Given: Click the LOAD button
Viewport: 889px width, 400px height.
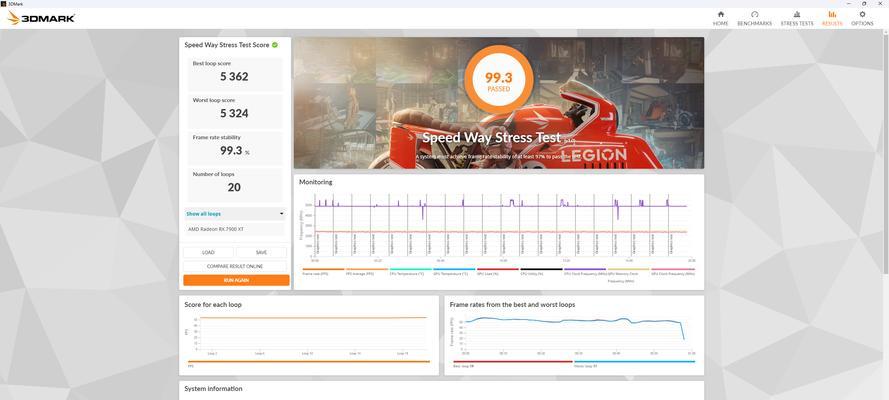Looking at the screenshot, I should click(x=208, y=253).
